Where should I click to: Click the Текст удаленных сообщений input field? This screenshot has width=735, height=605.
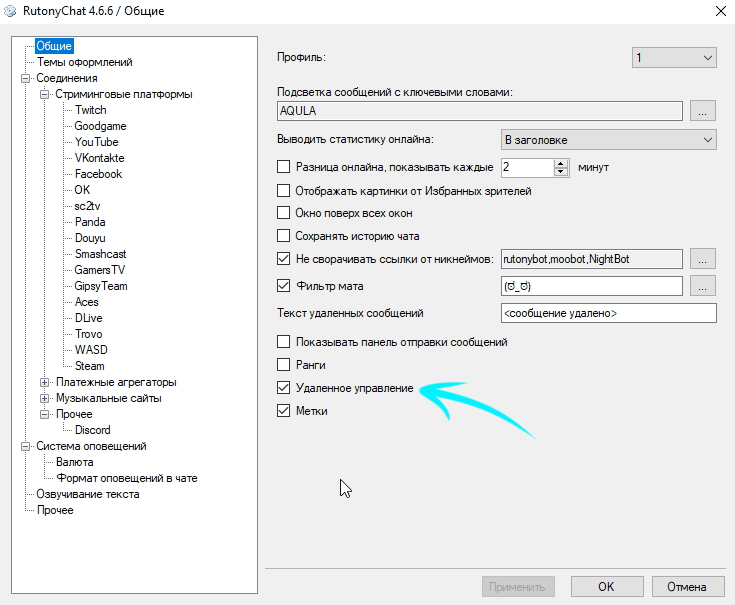click(x=608, y=313)
